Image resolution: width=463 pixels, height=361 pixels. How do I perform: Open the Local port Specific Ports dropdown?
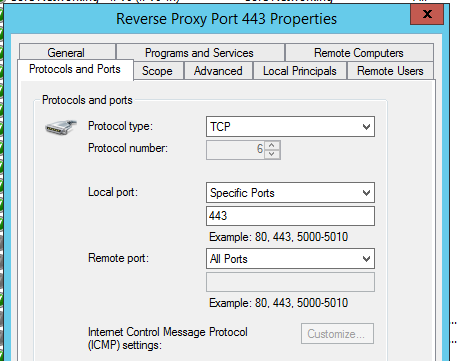click(290, 193)
